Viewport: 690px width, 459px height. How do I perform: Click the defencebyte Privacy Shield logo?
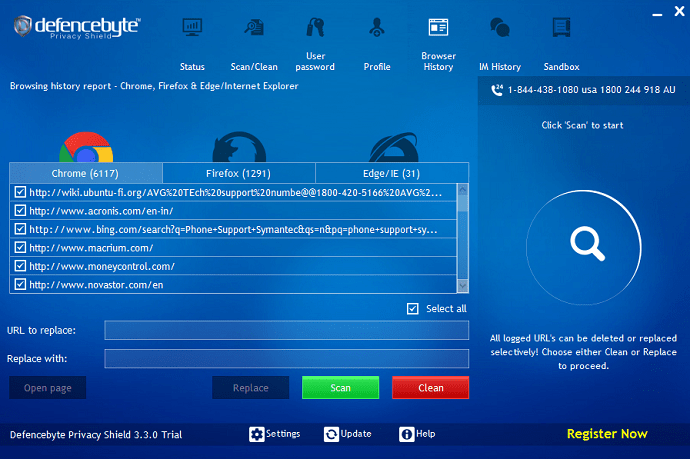[77, 27]
